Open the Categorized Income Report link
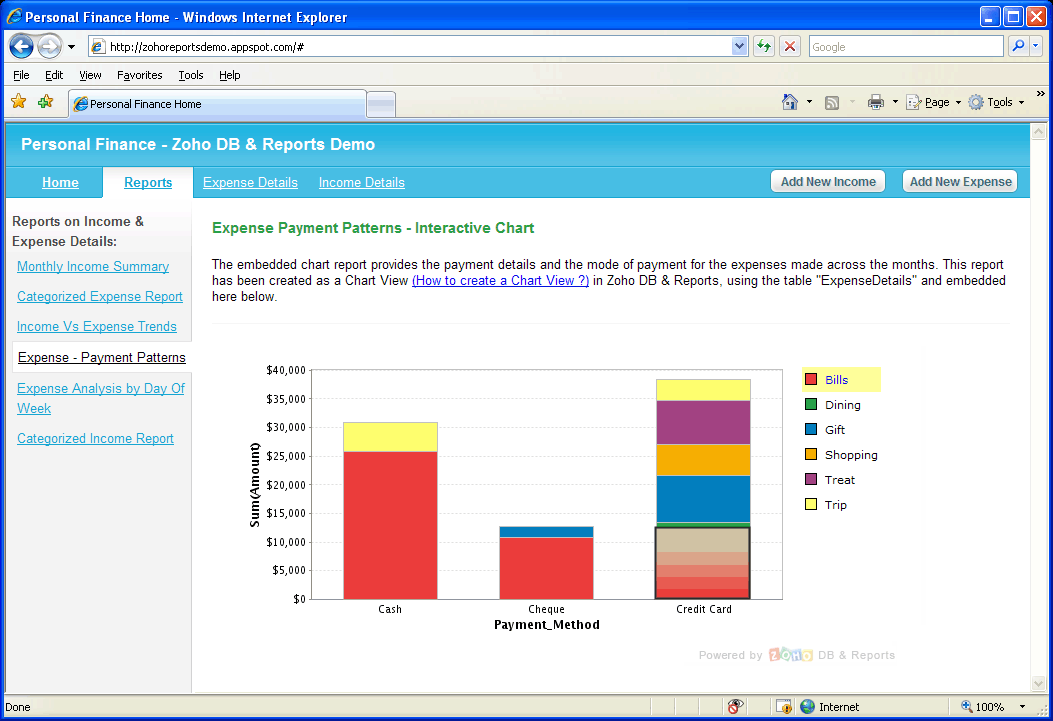 tap(95, 438)
